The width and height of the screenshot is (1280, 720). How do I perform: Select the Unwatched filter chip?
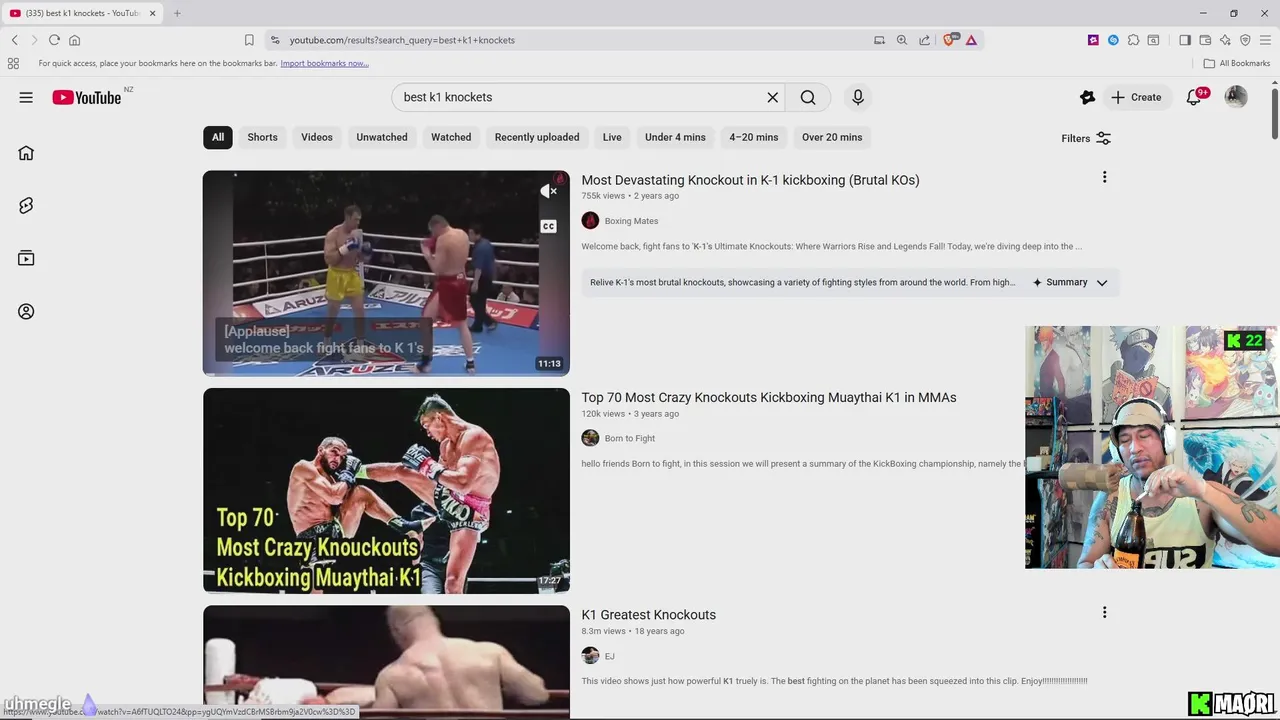coord(382,137)
